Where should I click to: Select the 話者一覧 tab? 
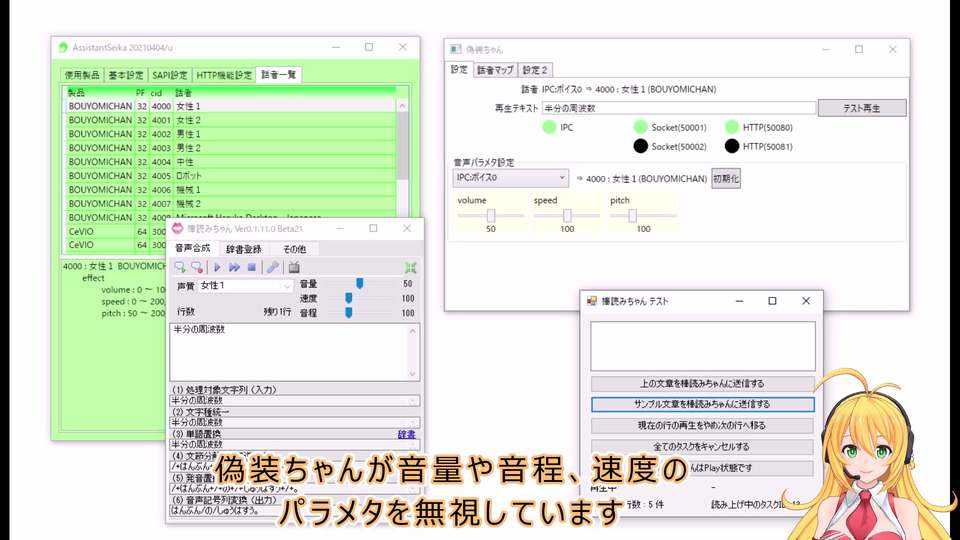pyautogui.click(x=279, y=74)
